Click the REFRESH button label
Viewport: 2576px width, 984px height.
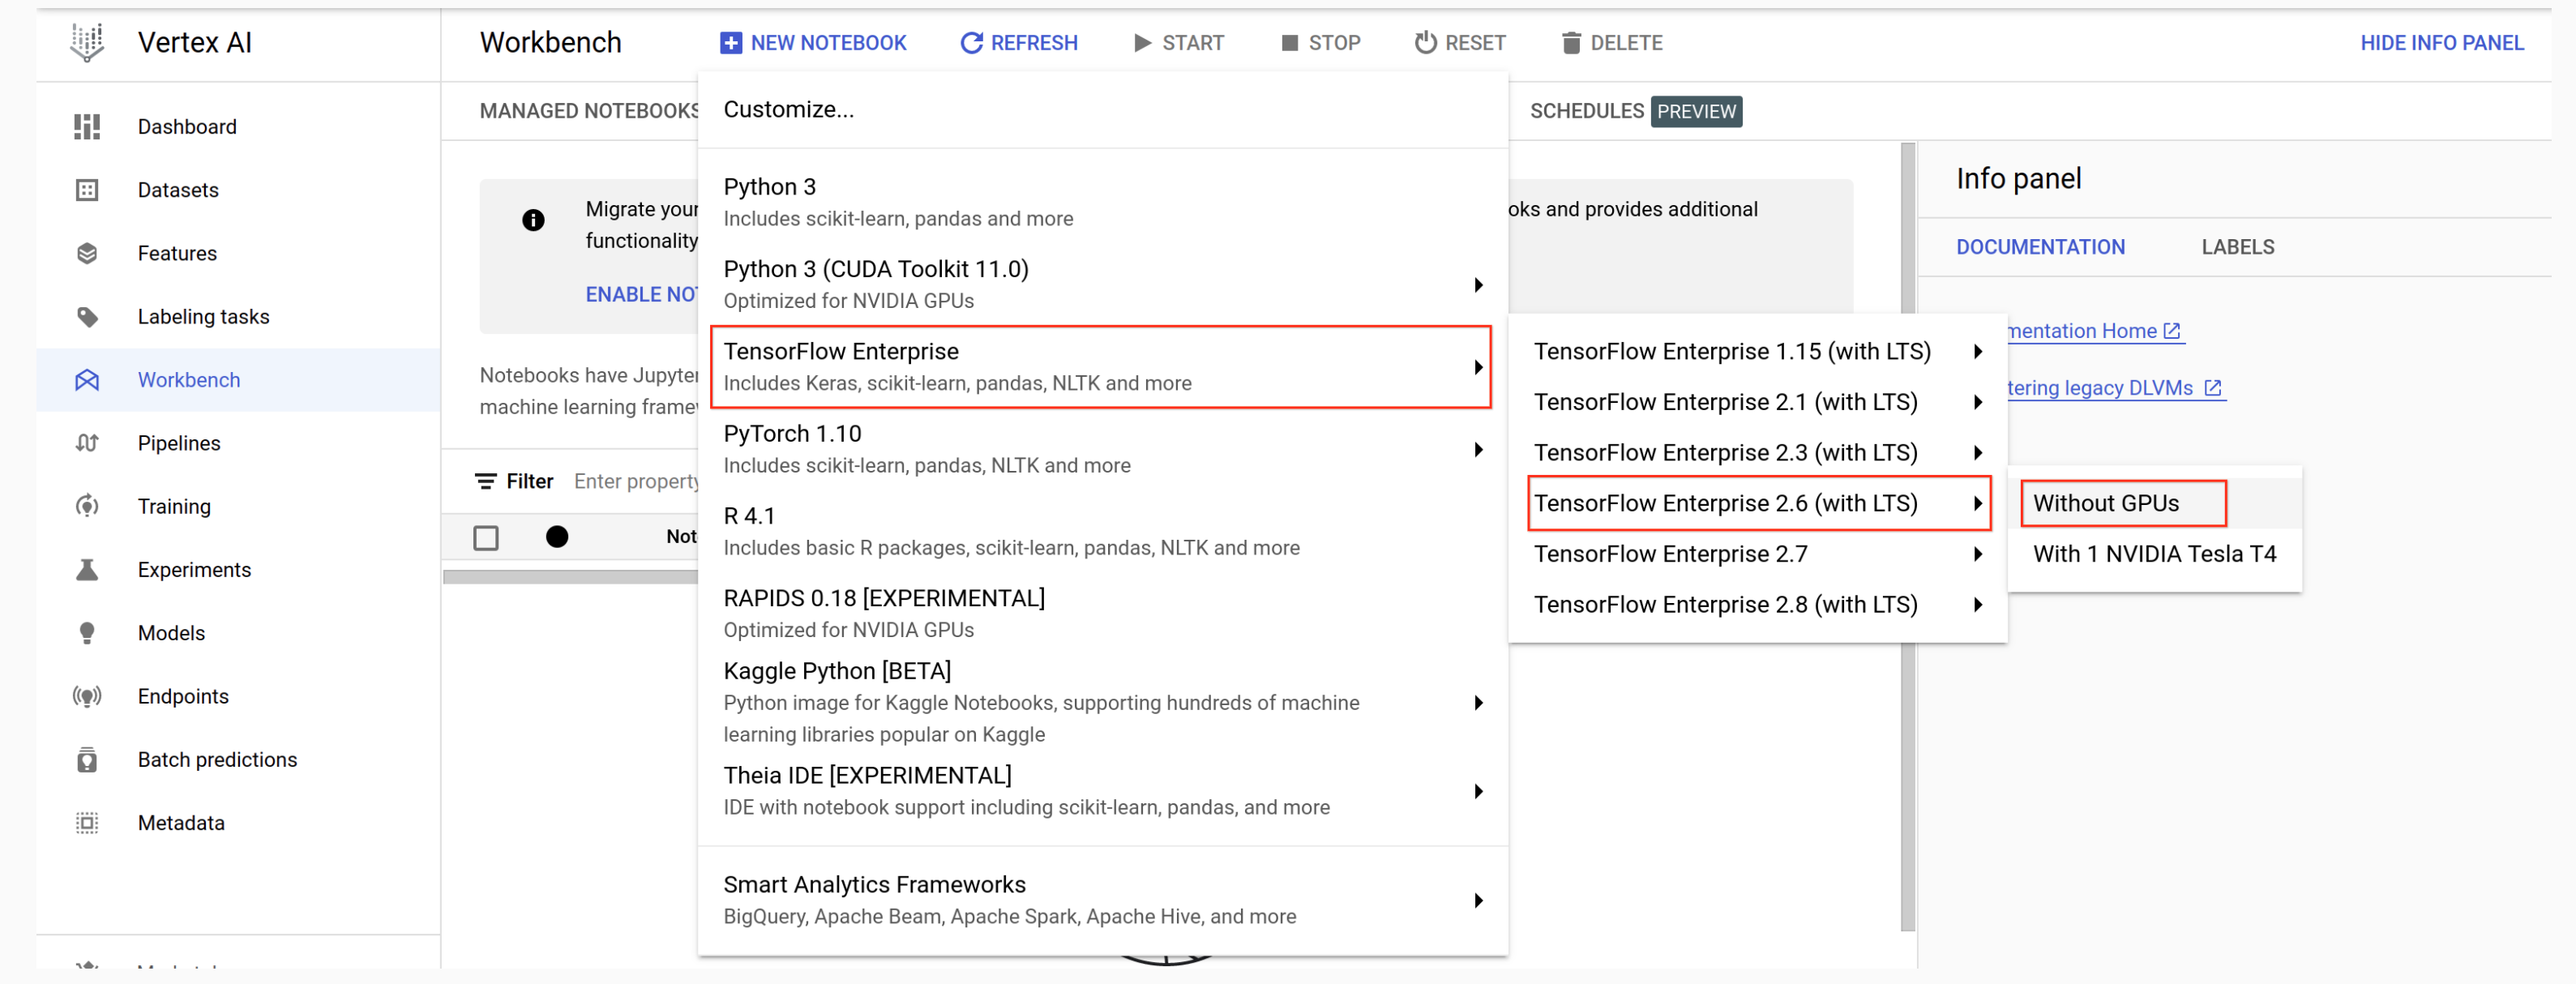[1034, 43]
